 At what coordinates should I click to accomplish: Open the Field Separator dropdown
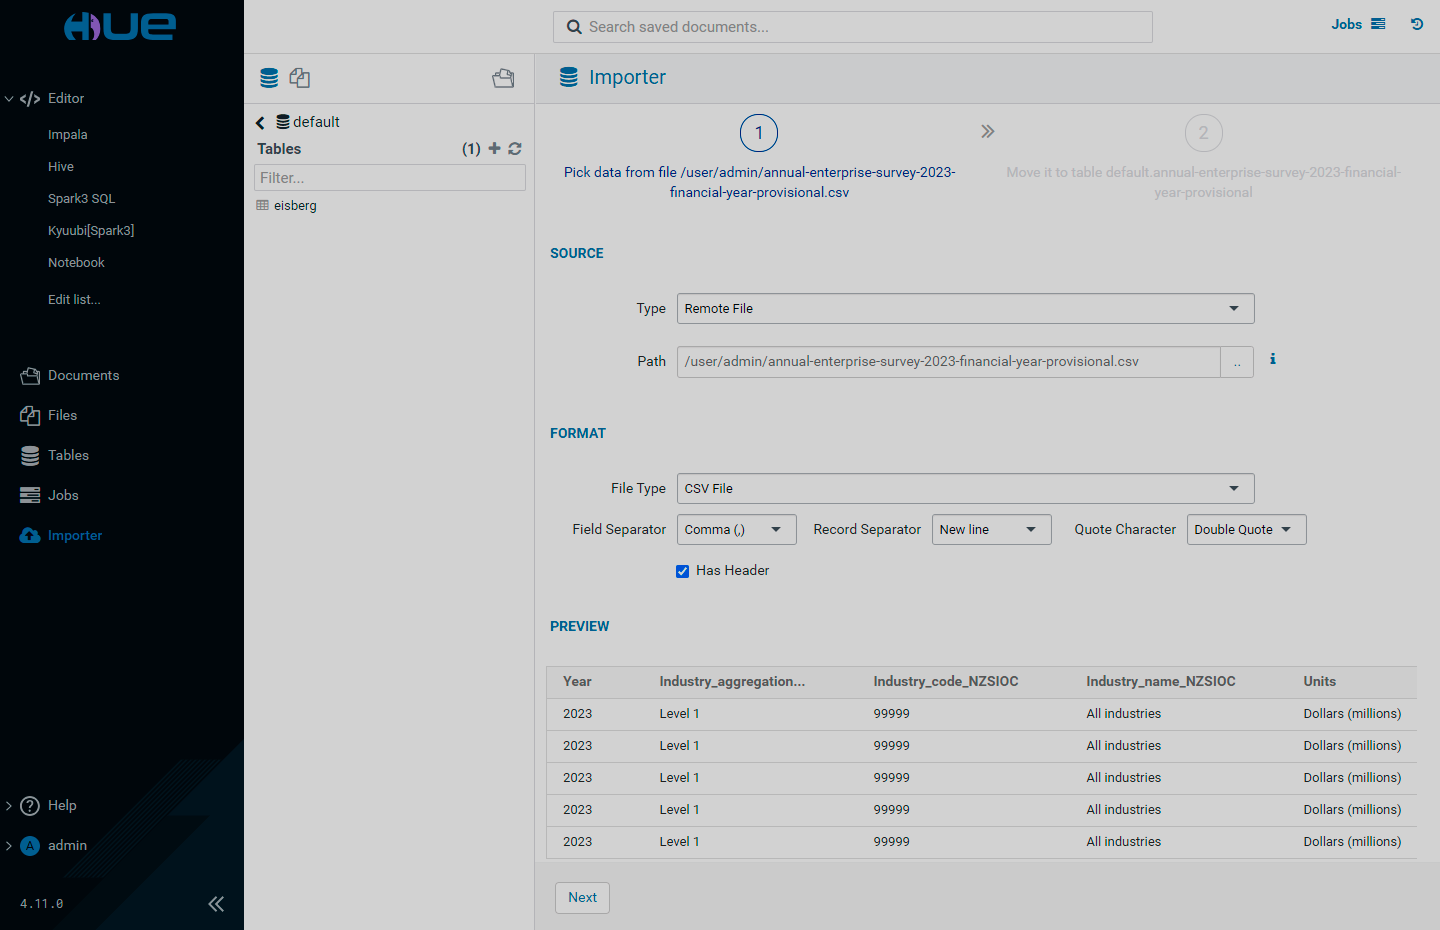736,529
